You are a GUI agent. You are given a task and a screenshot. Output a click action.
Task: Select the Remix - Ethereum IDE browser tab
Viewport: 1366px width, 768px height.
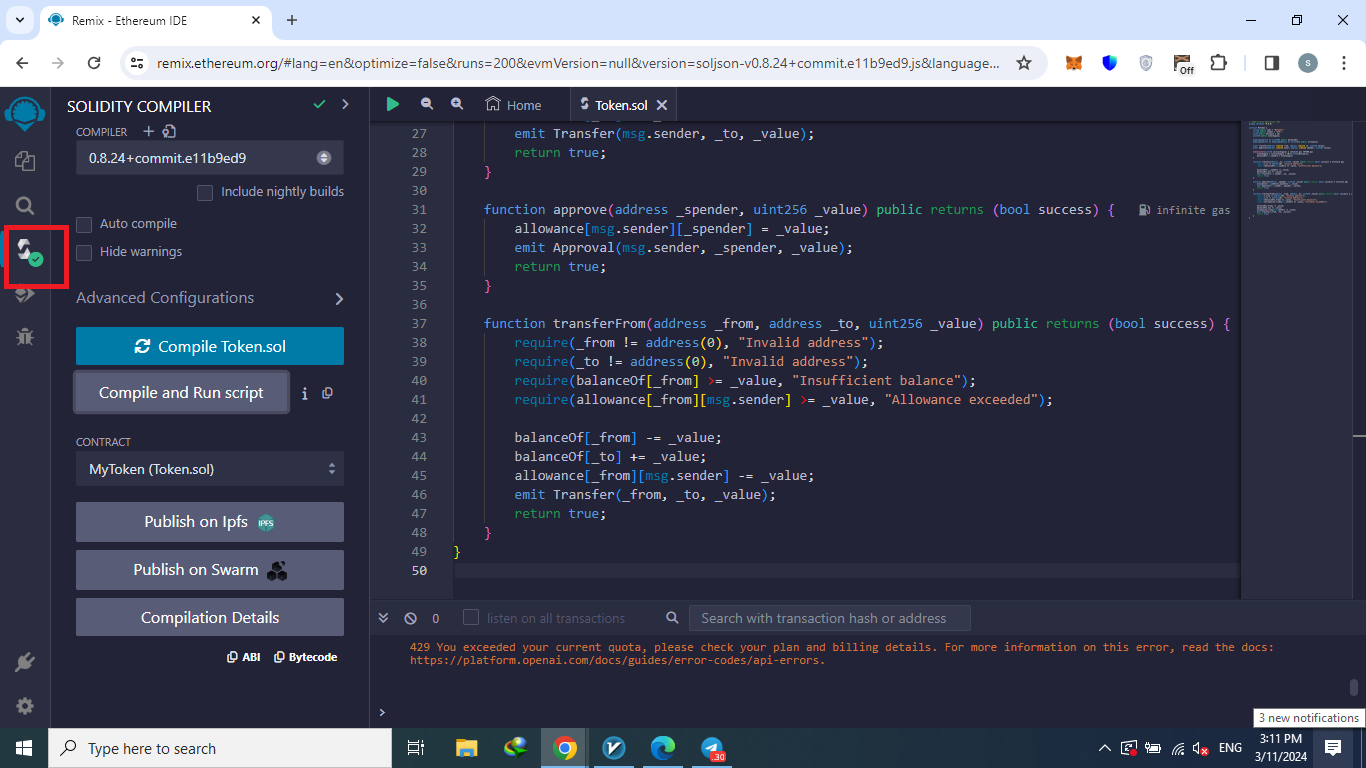154,20
